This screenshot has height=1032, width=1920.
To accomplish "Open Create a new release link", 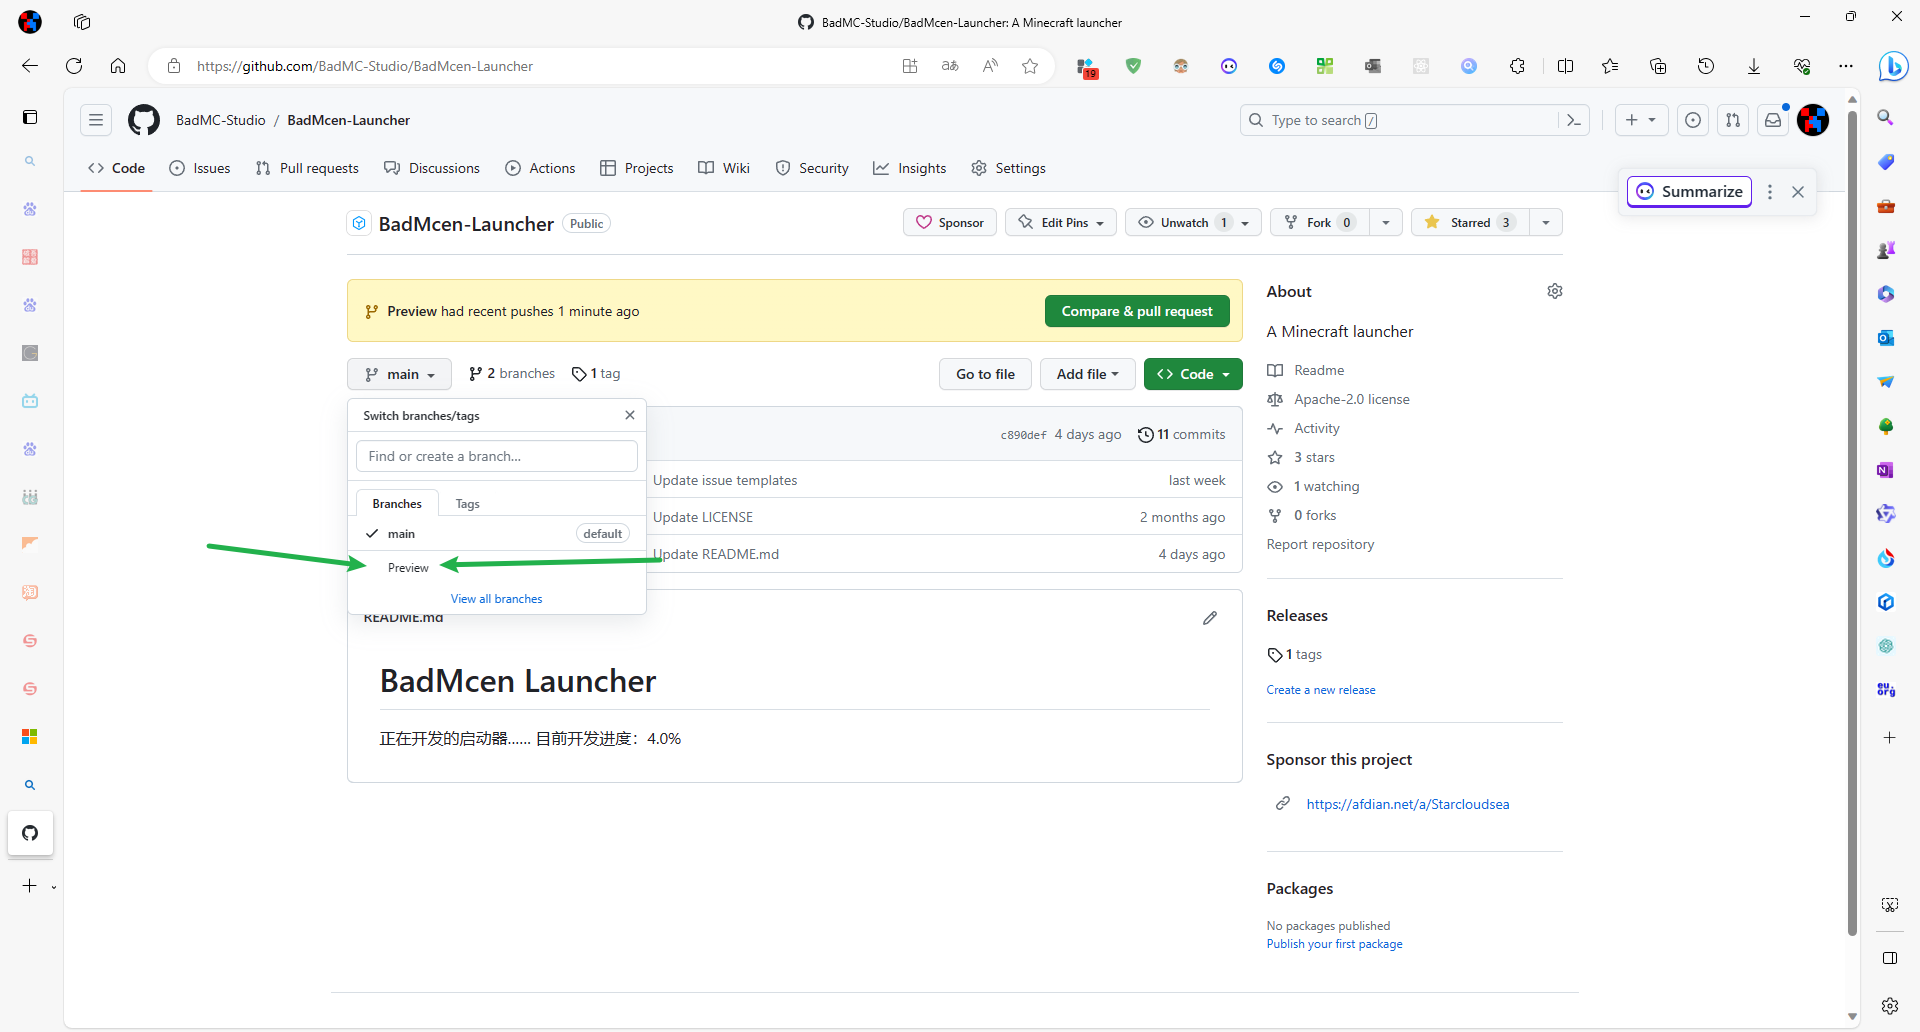I will (1321, 690).
